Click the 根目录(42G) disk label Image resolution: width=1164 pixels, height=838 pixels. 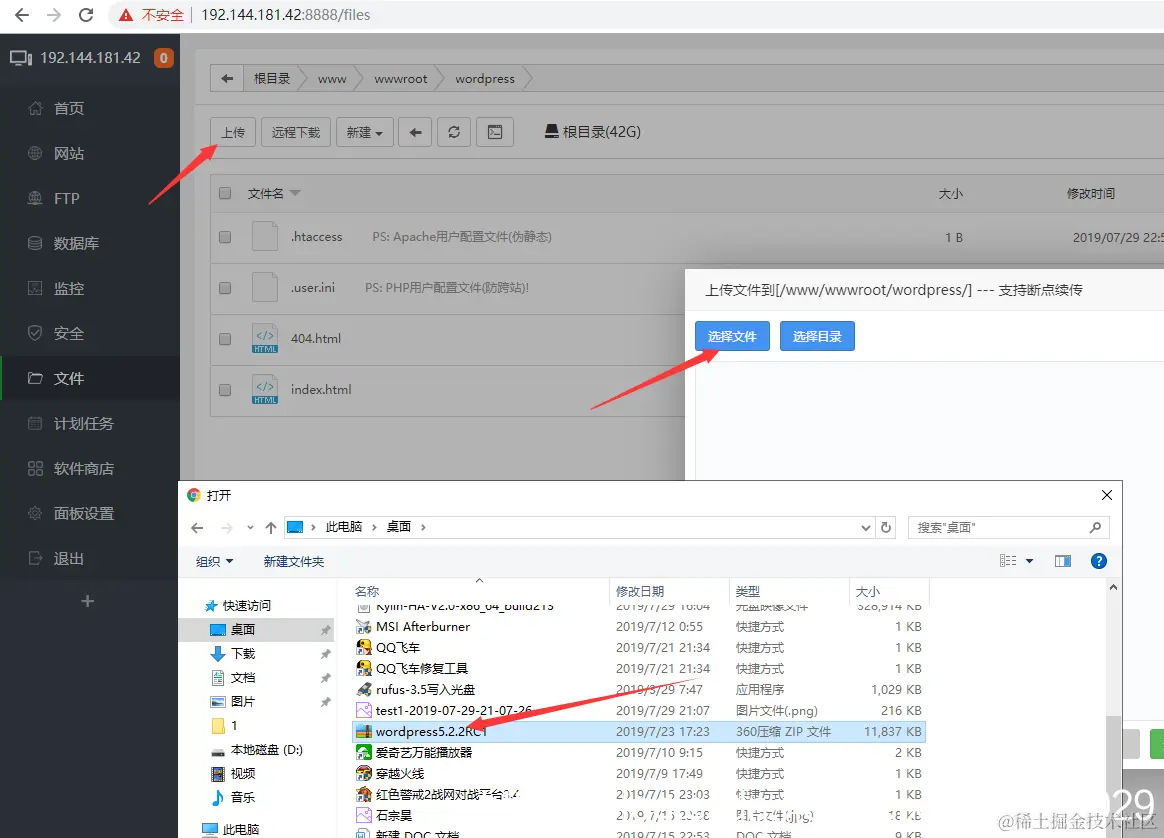[x=592, y=132]
